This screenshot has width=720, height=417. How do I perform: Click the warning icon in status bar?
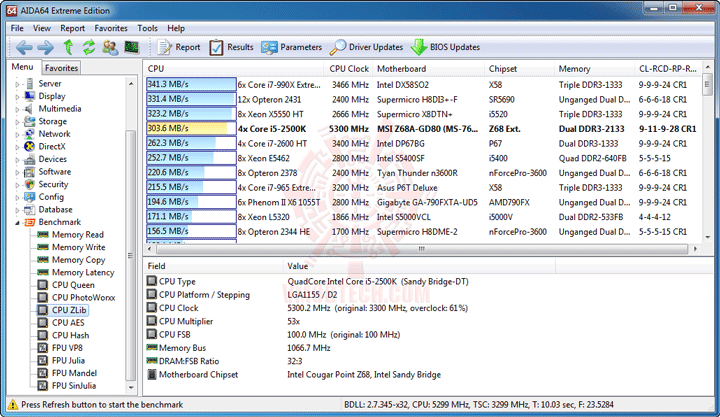13,405
